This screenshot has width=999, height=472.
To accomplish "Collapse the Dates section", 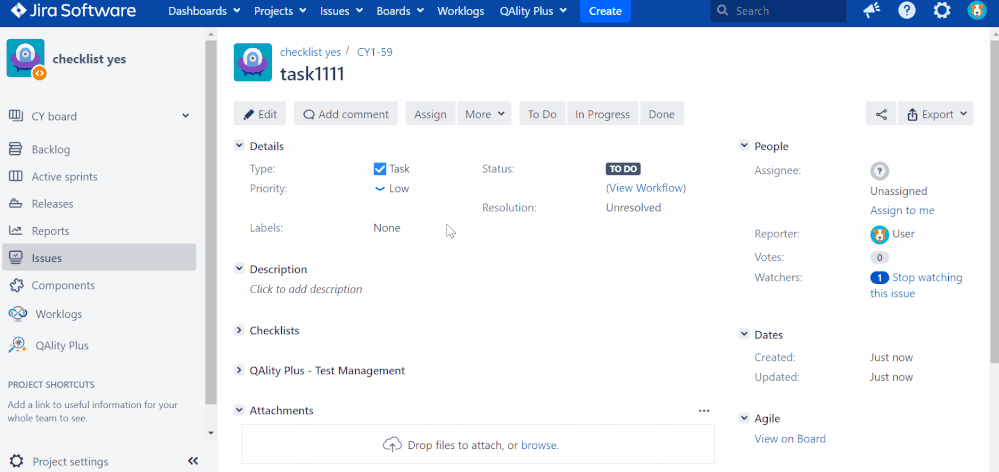I will [744, 334].
